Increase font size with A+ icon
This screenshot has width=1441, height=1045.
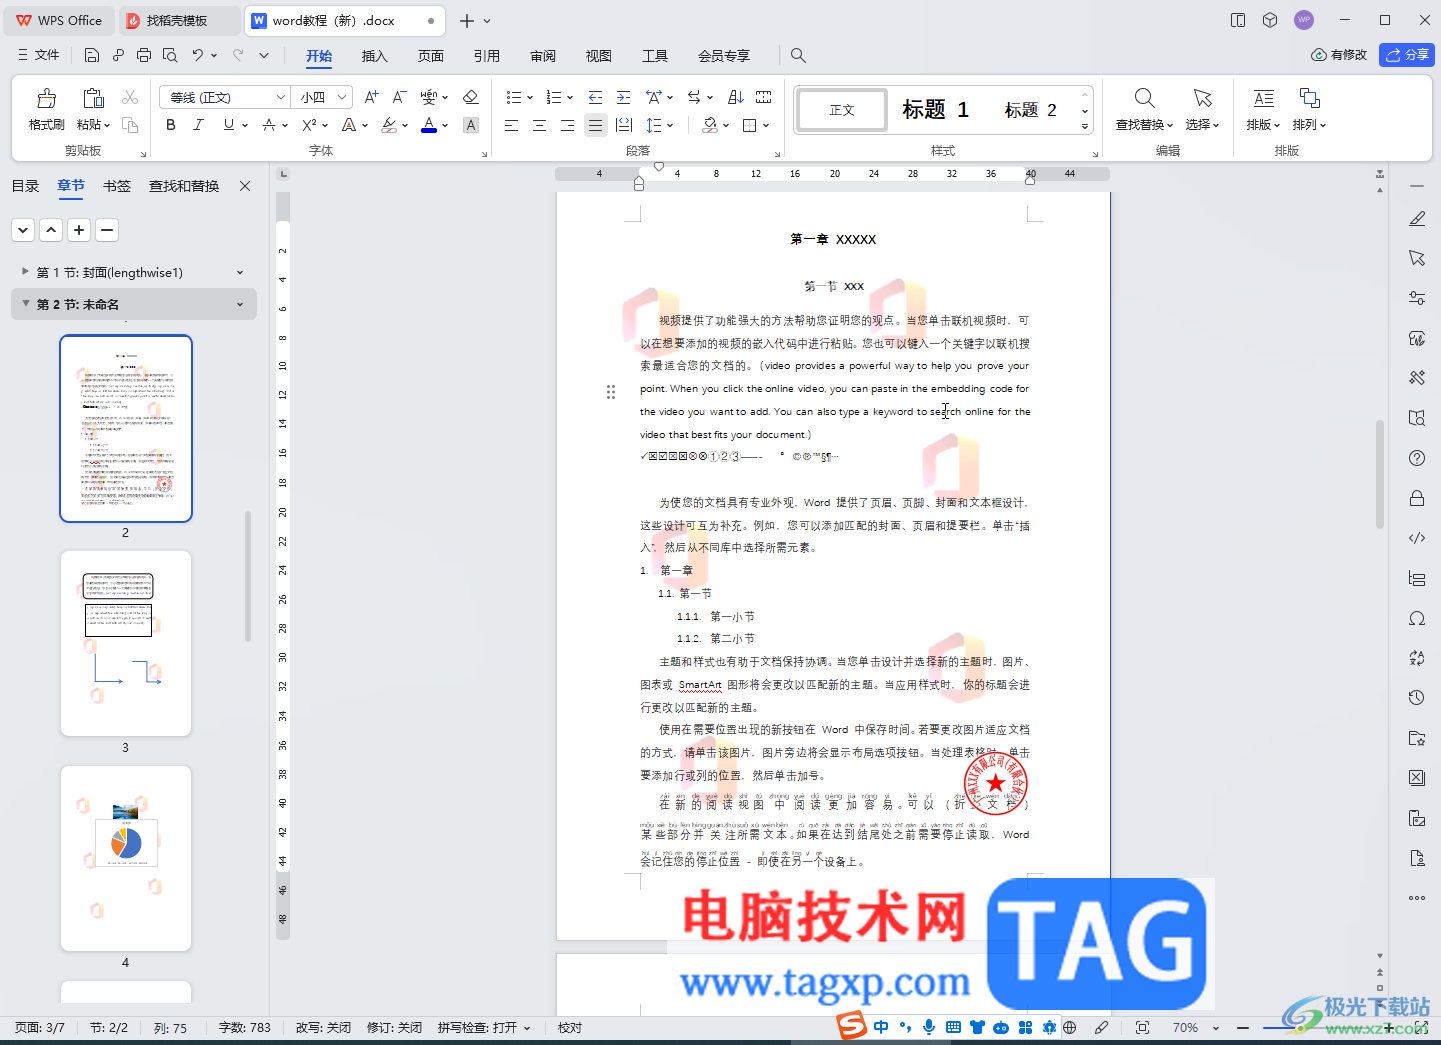pyautogui.click(x=372, y=97)
